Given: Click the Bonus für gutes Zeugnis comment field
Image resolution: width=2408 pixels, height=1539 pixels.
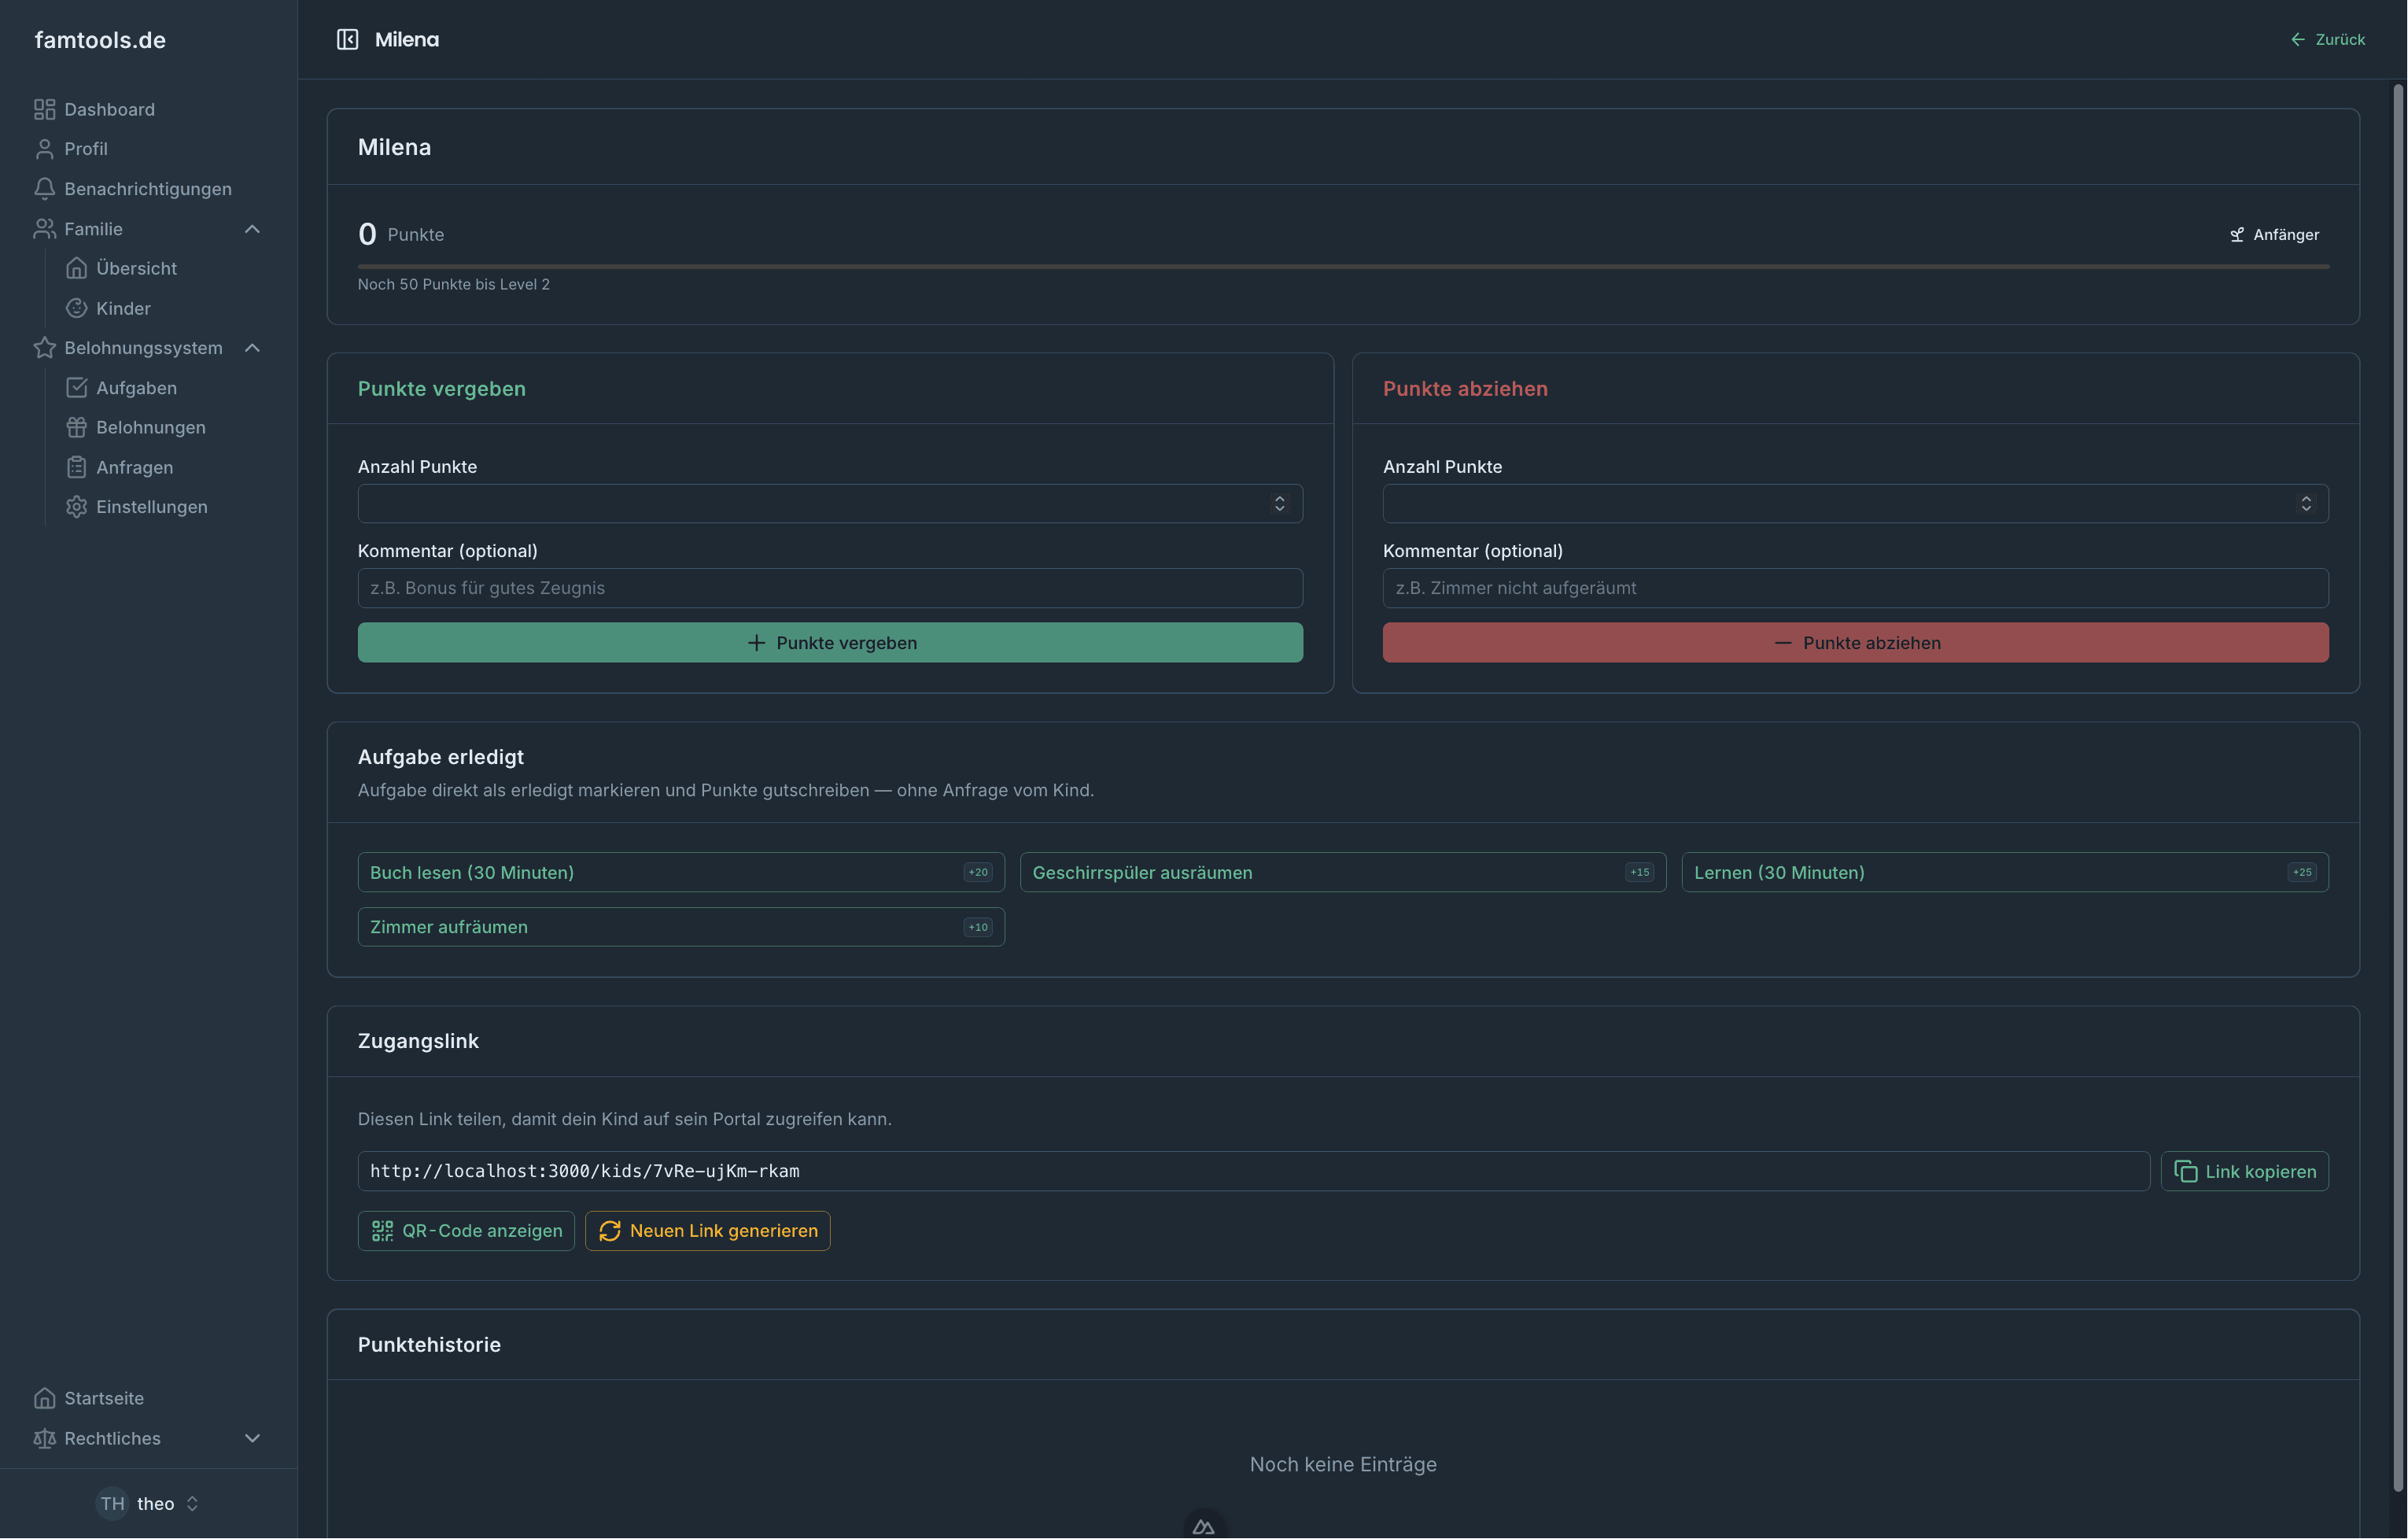Looking at the screenshot, I should pos(829,588).
